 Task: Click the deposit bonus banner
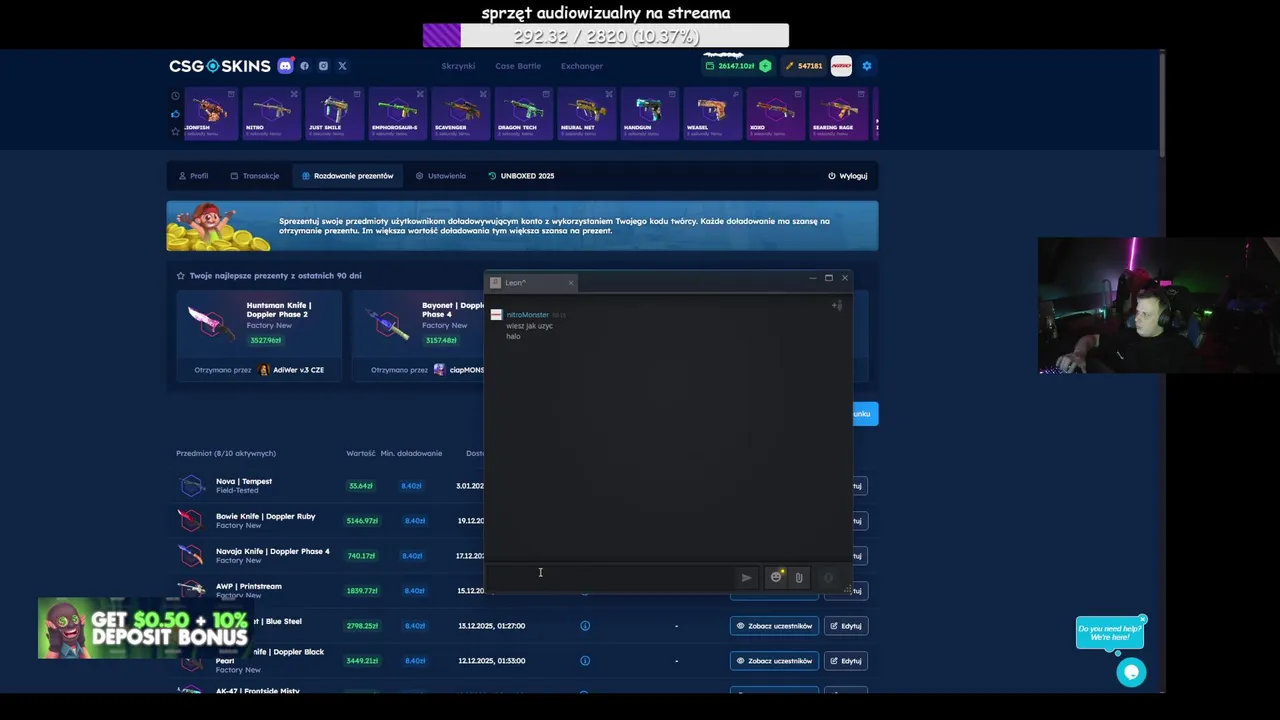coord(144,628)
